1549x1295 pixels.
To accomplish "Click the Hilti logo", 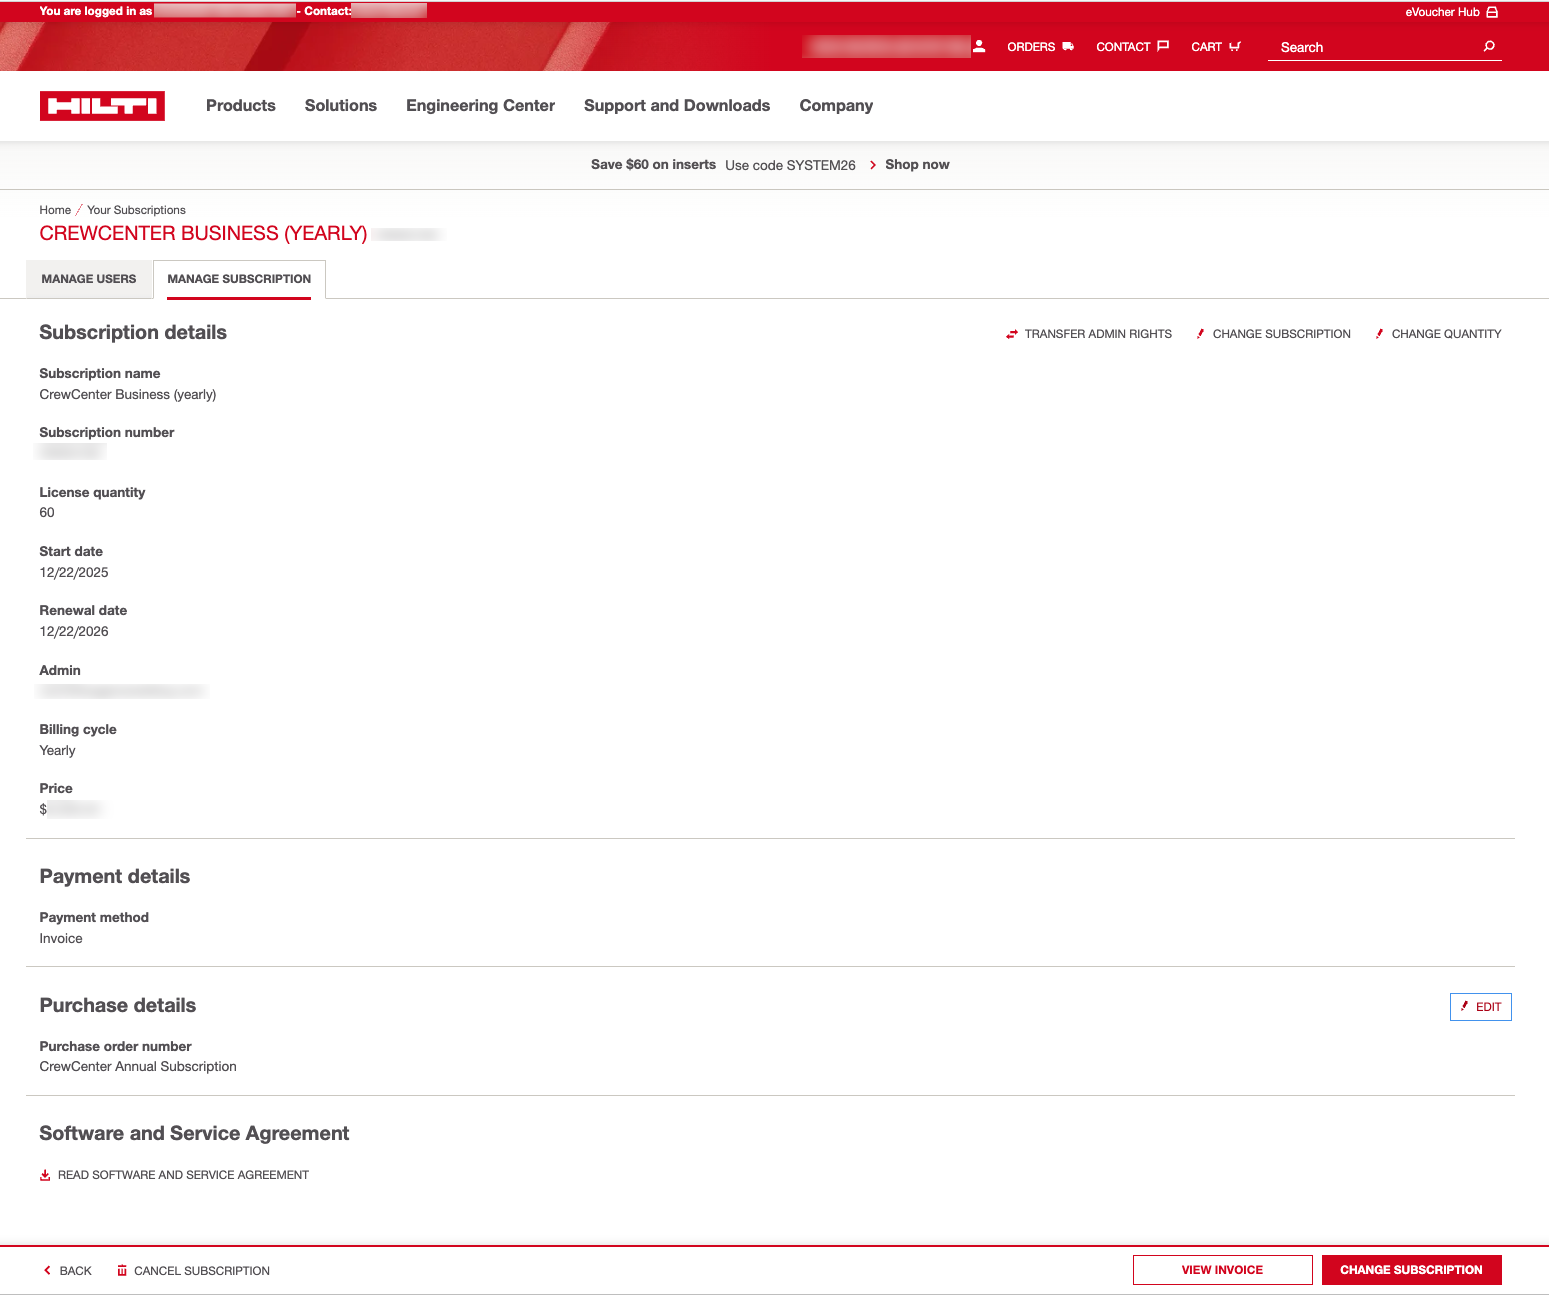I will point(102,105).
